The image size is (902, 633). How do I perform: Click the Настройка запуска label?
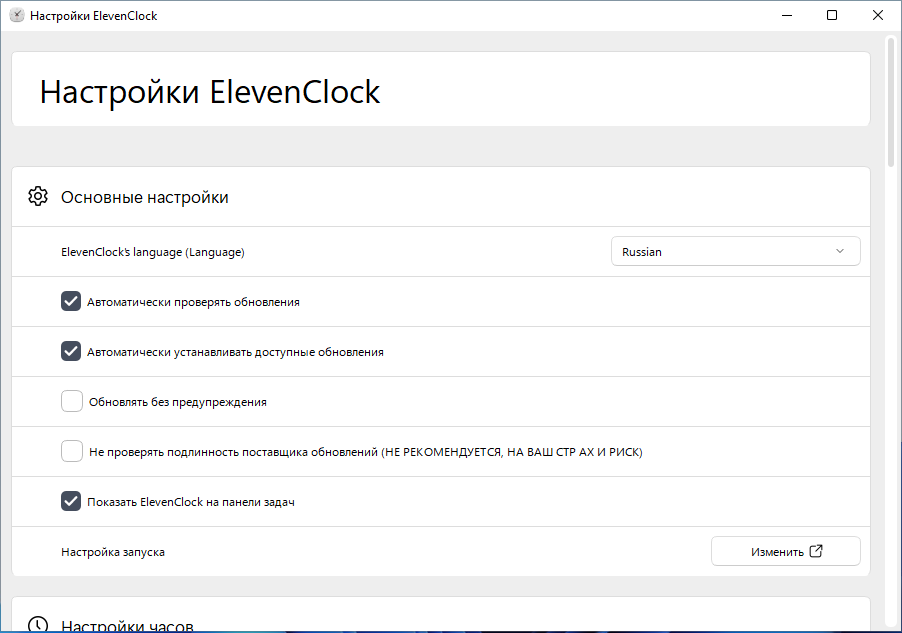click(113, 552)
